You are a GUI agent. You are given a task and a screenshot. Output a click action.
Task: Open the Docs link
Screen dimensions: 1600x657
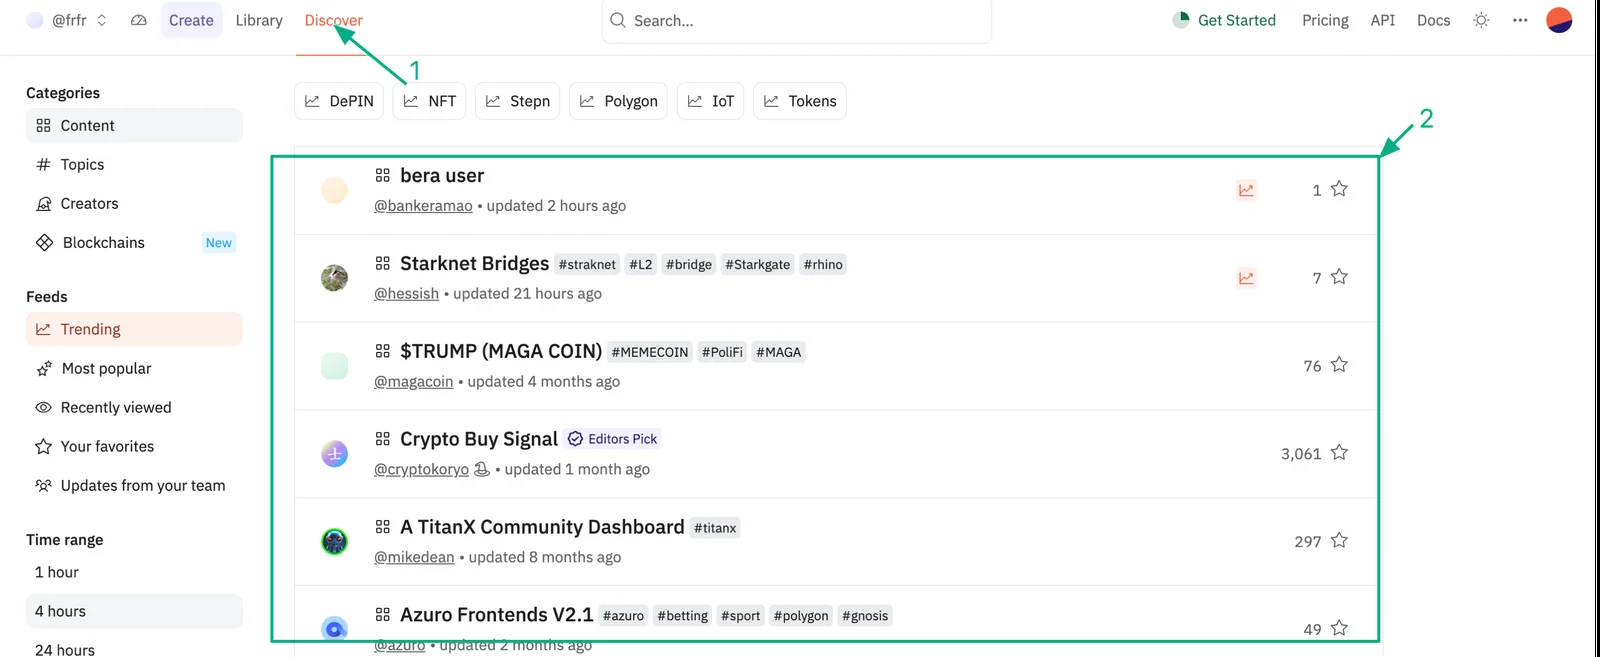(1433, 20)
